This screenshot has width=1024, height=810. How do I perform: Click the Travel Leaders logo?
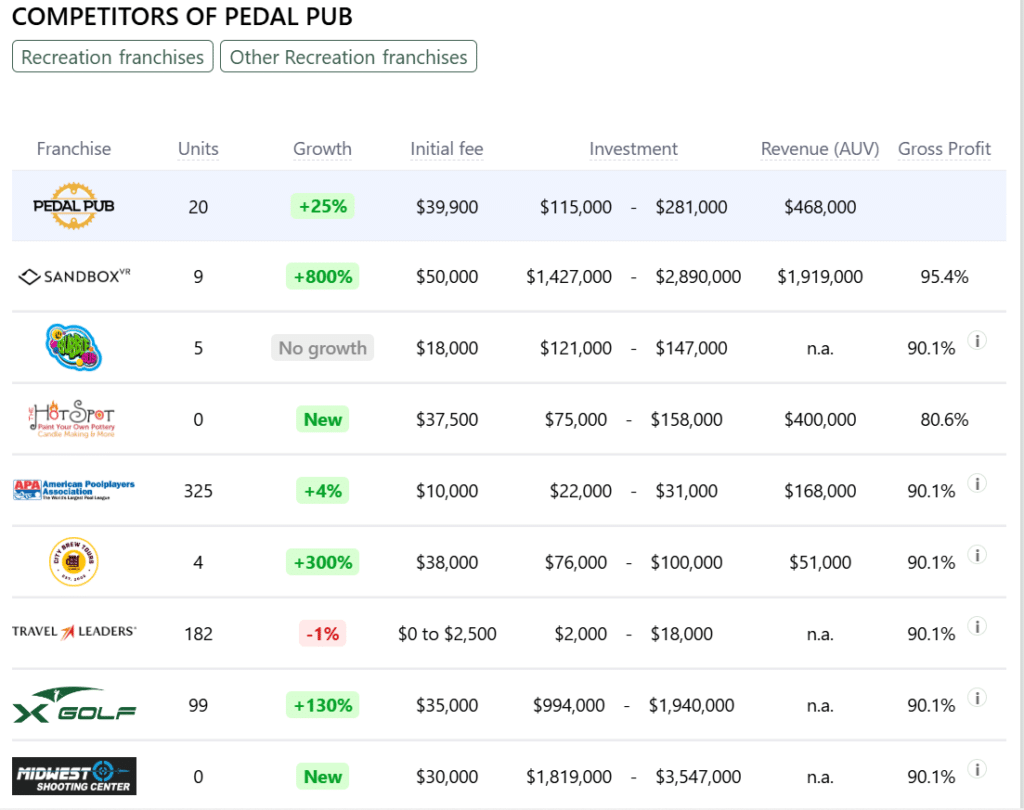[74, 632]
